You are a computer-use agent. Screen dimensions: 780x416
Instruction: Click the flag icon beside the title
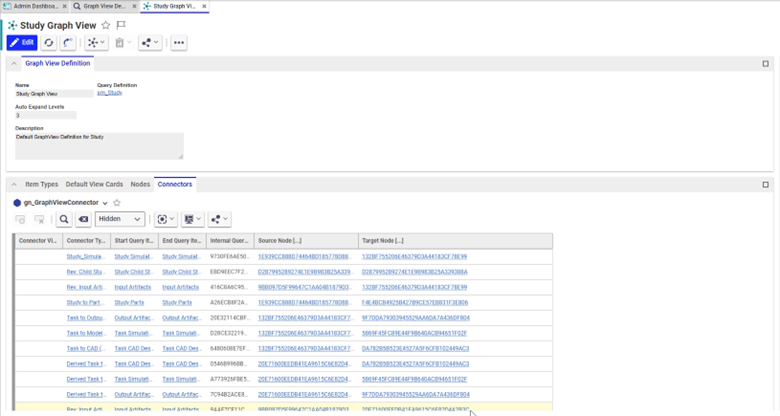click(121, 25)
